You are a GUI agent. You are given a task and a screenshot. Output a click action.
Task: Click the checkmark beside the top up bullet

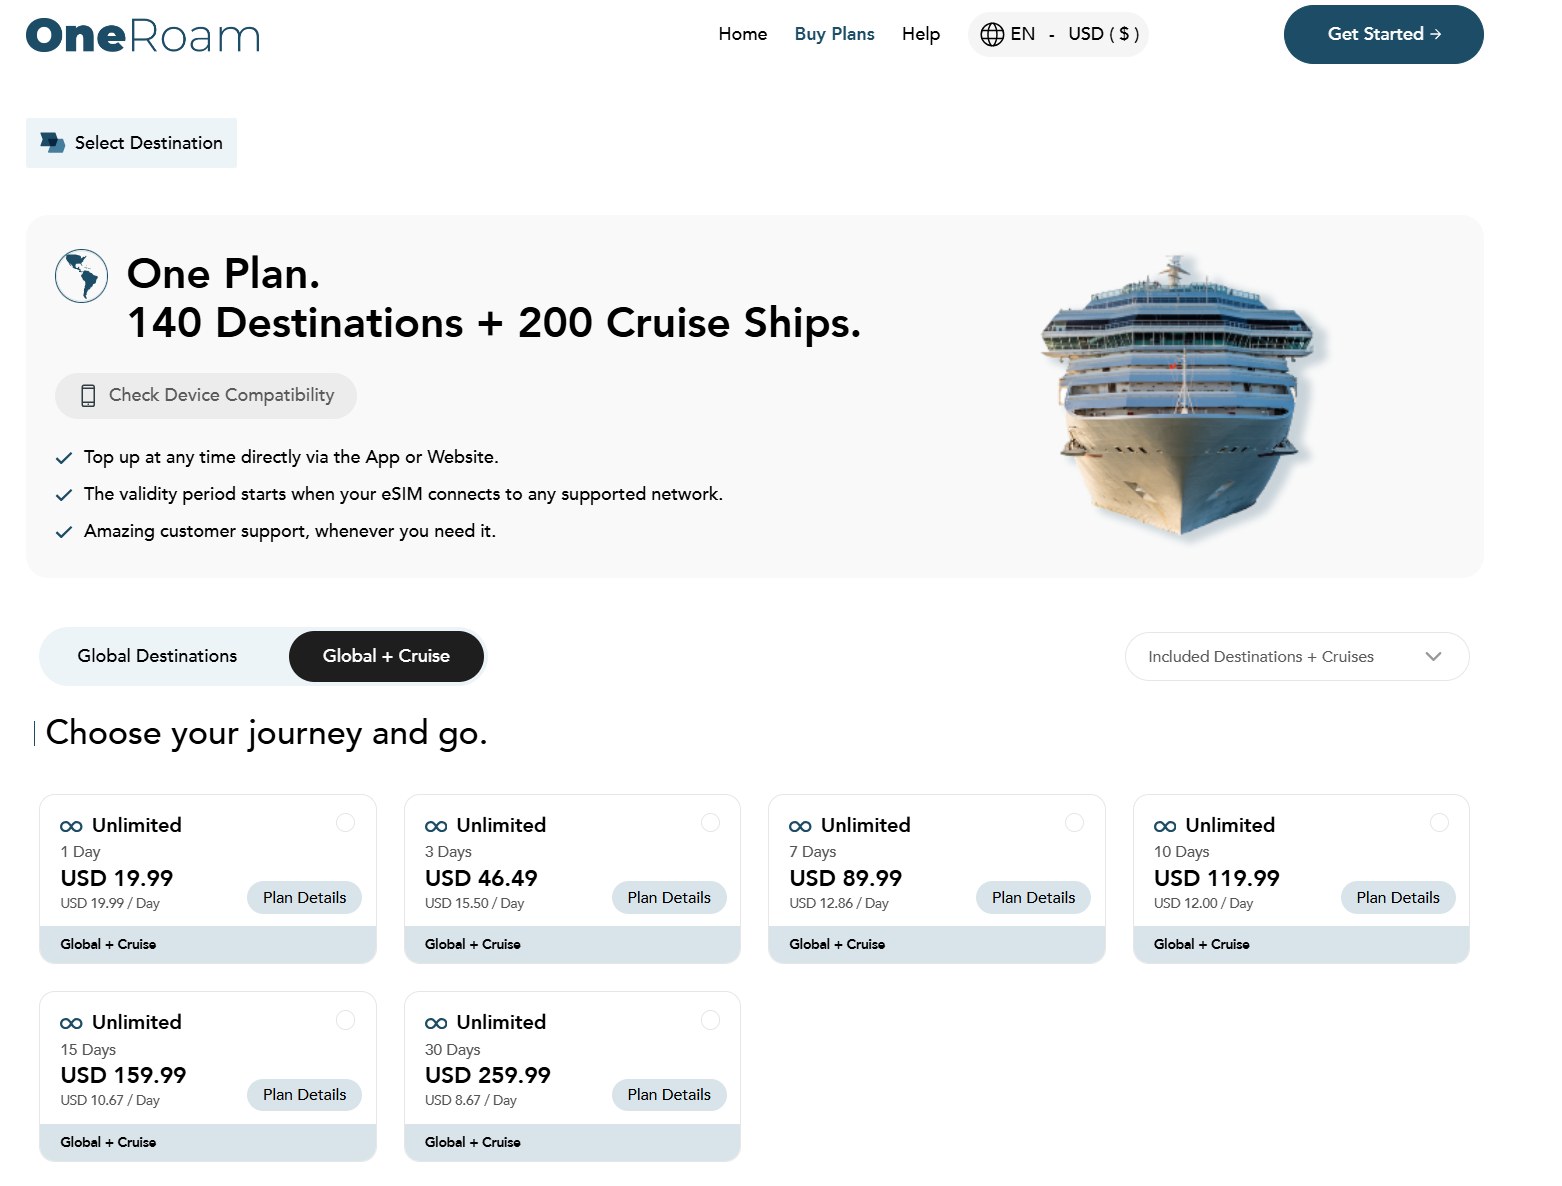(x=64, y=457)
